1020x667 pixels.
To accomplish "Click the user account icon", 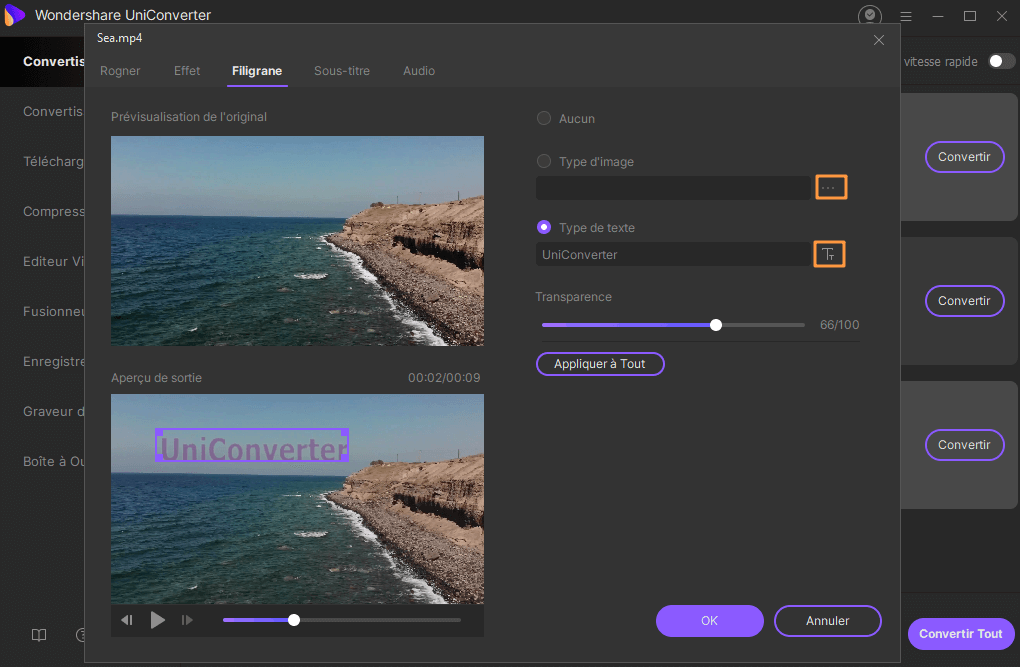I will [x=870, y=16].
